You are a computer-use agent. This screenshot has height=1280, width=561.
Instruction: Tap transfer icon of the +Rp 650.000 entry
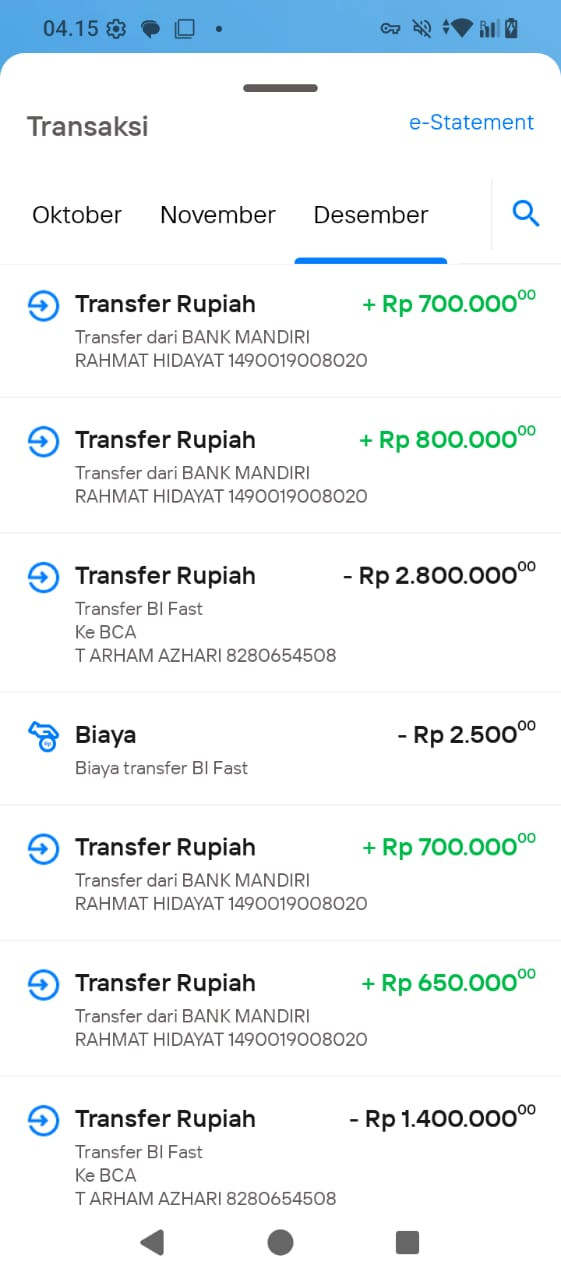point(43,984)
